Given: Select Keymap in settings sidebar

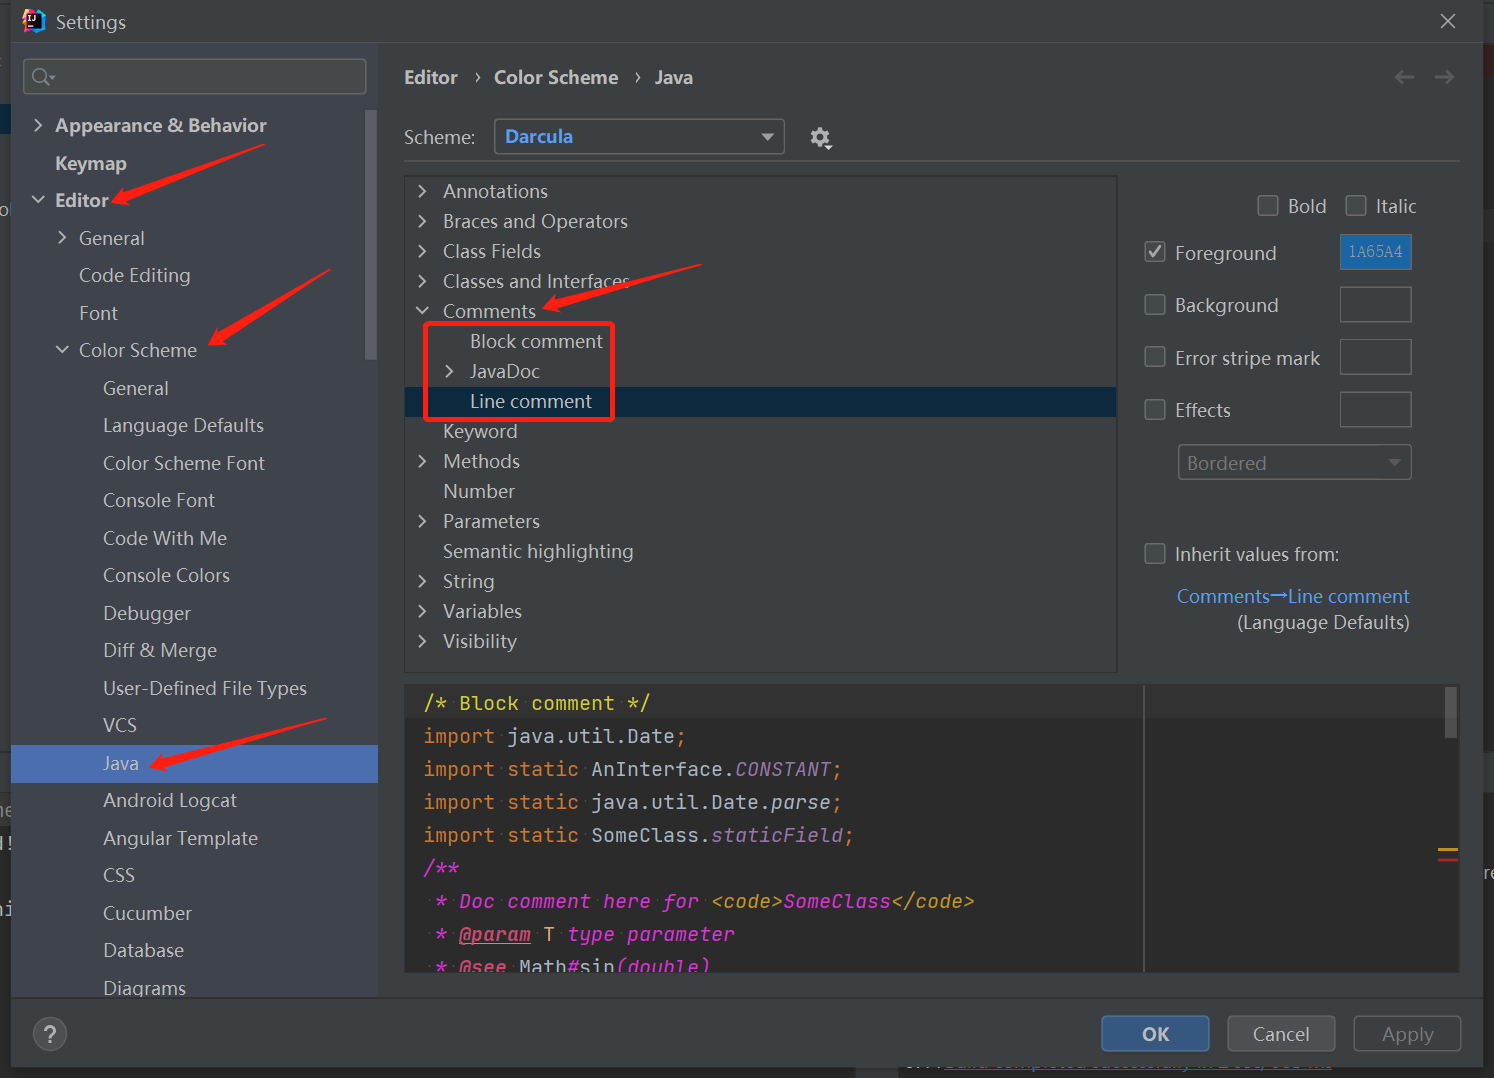Looking at the screenshot, I should pos(91,163).
